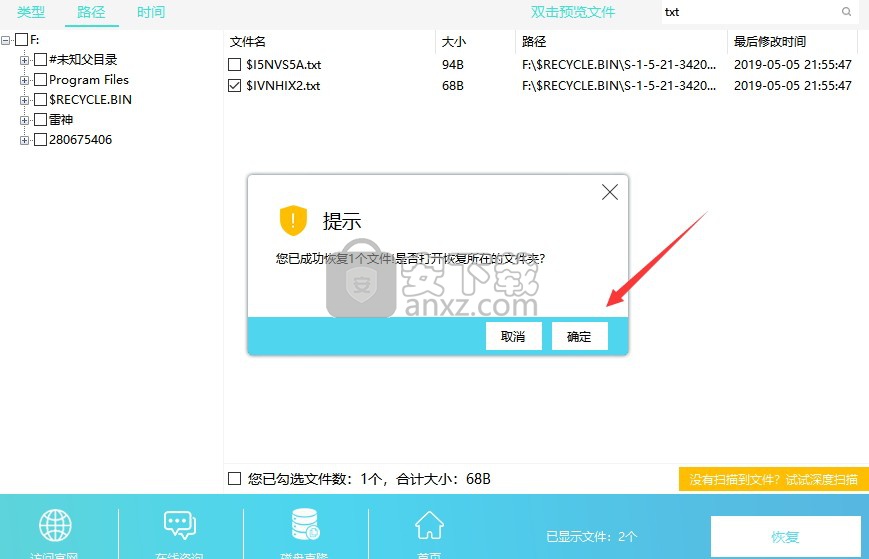Close the 提示 dialog with X
The height and width of the screenshot is (559, 869).
610,192
